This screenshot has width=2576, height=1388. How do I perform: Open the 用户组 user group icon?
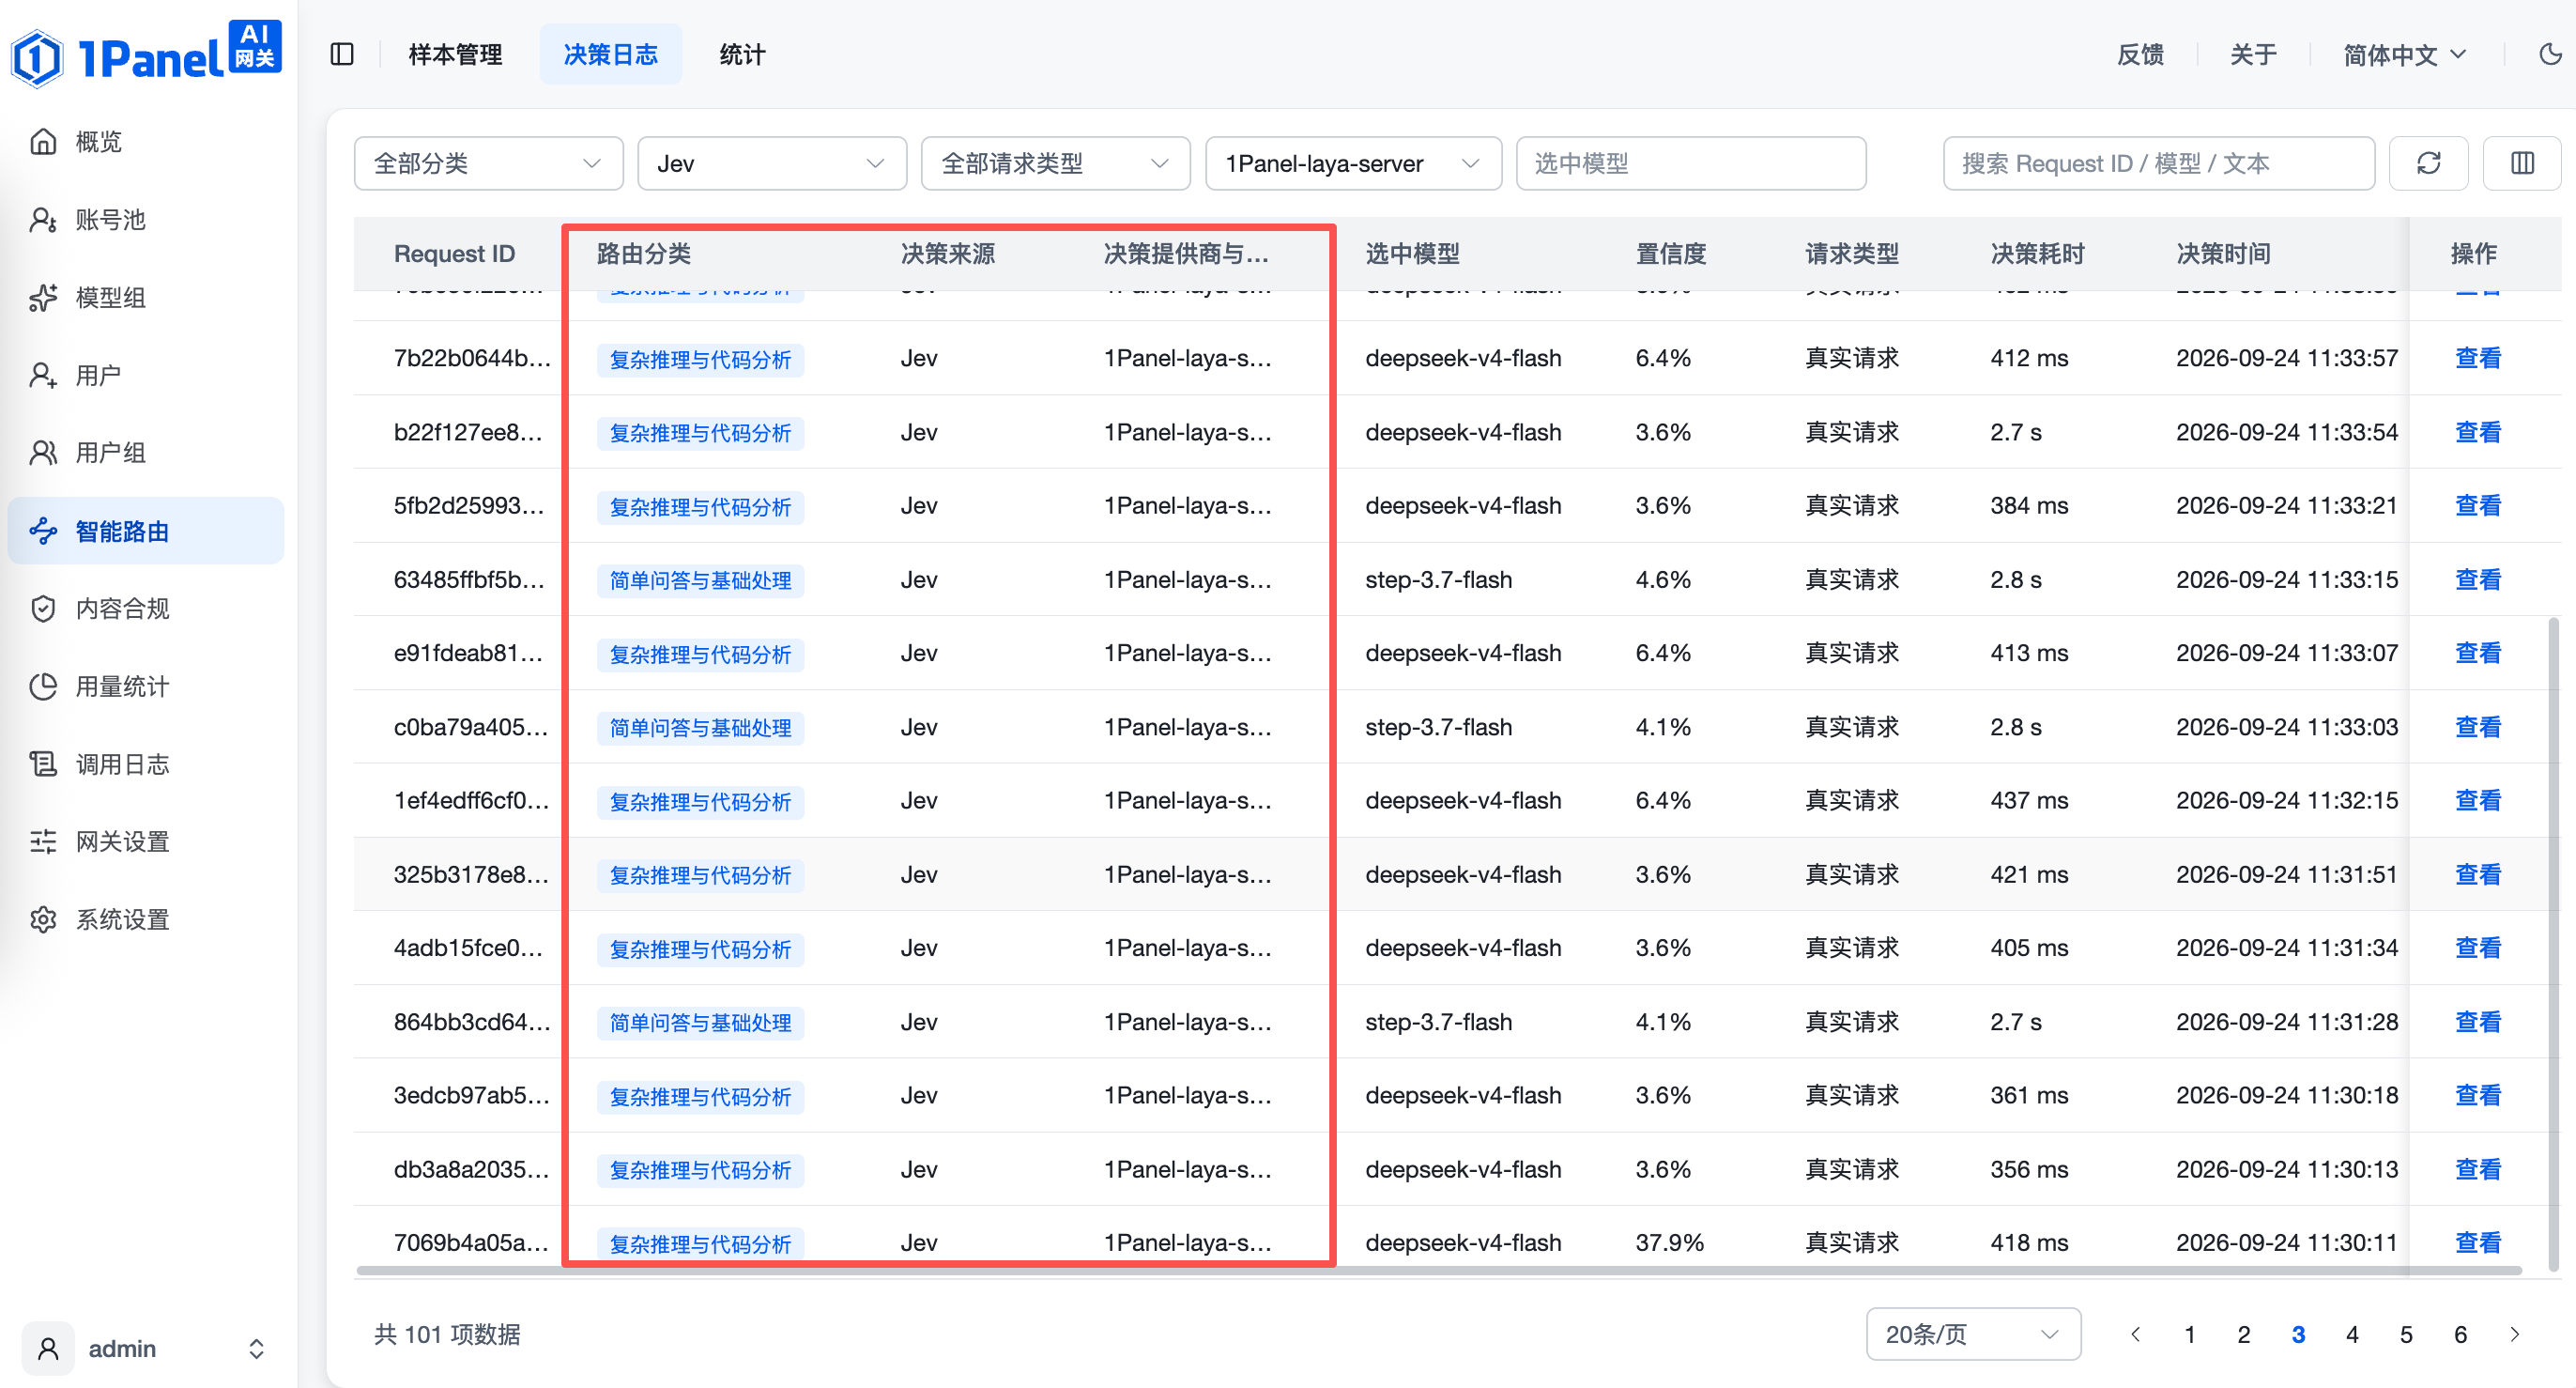coord(43,453)
